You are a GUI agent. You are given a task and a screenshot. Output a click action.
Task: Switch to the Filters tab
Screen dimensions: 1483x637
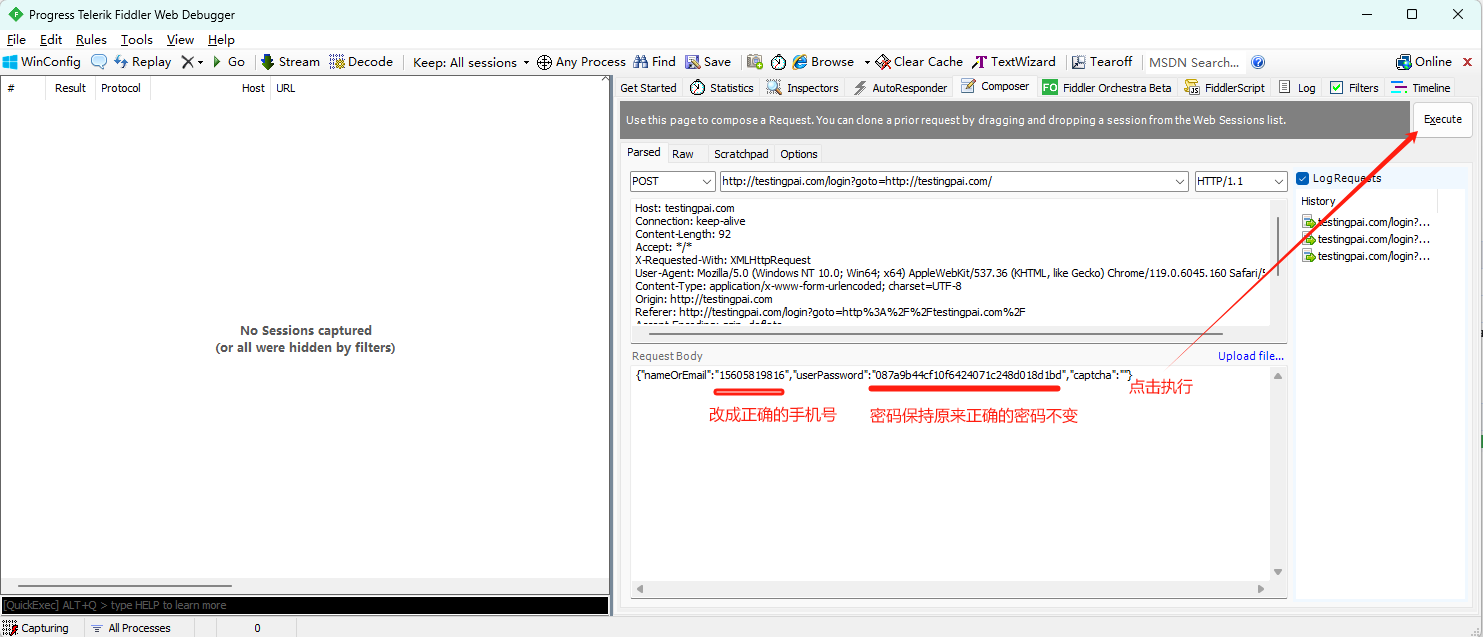(1354, 88)
